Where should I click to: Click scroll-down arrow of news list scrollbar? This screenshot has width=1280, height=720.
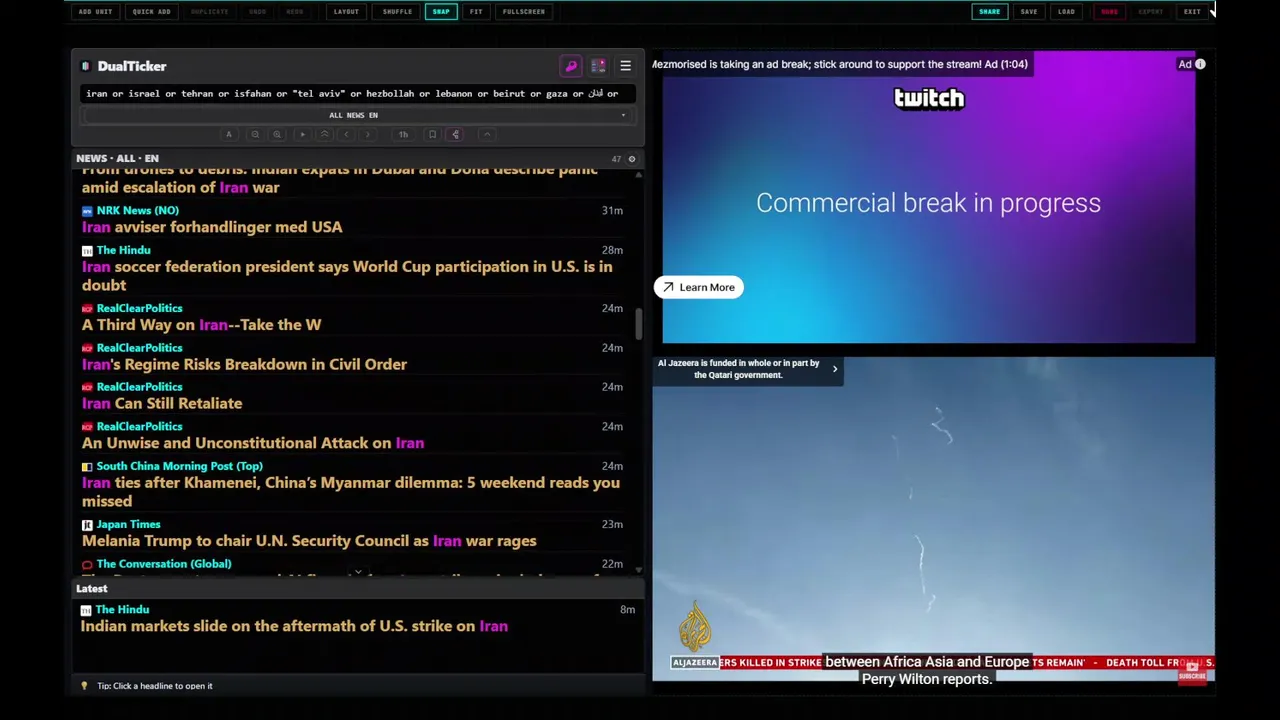point(638,570)
